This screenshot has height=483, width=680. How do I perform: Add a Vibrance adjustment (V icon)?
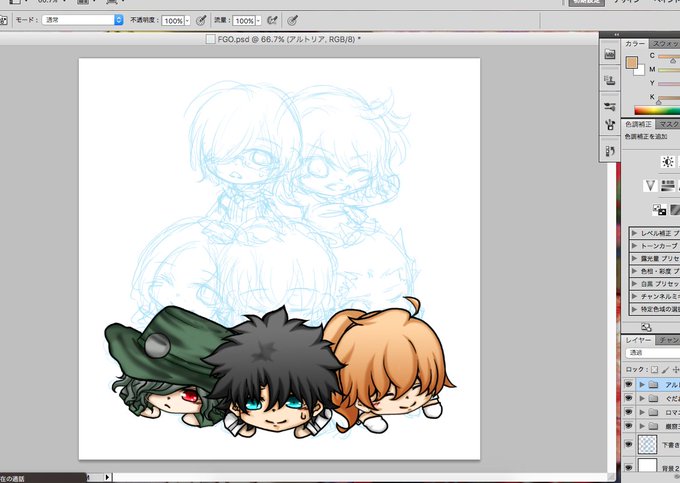click(x=650, y=186)
